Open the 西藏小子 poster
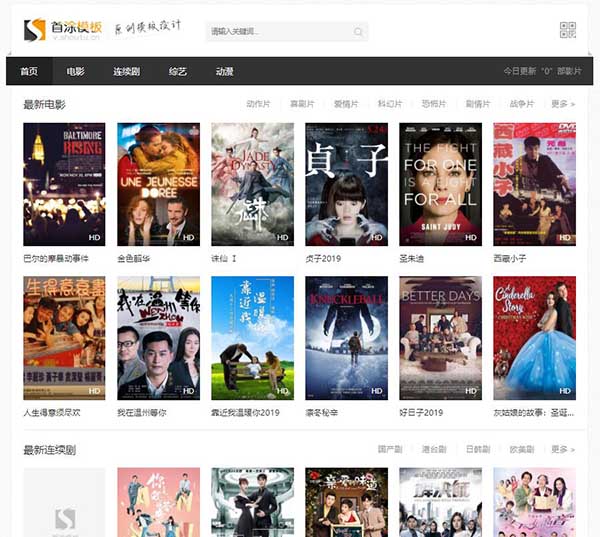The image size is (600, 537). (x=535, y=184)
